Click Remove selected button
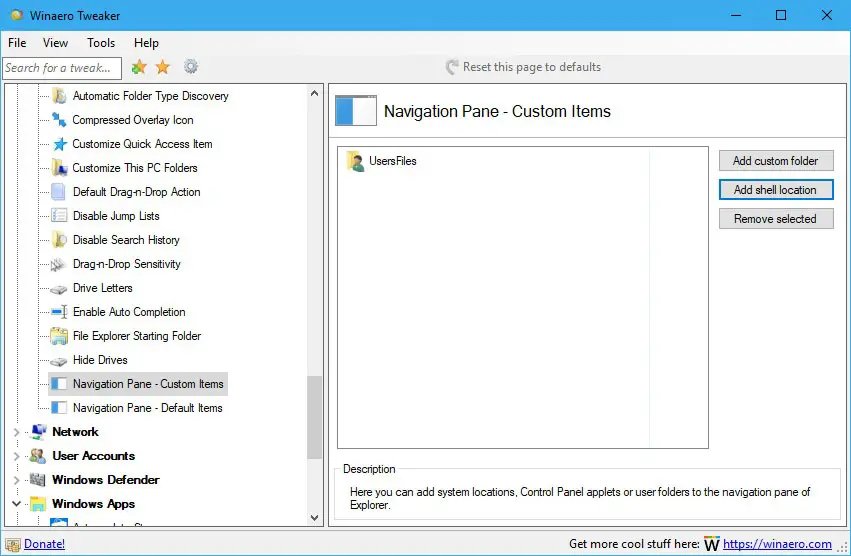 (776, 219)
